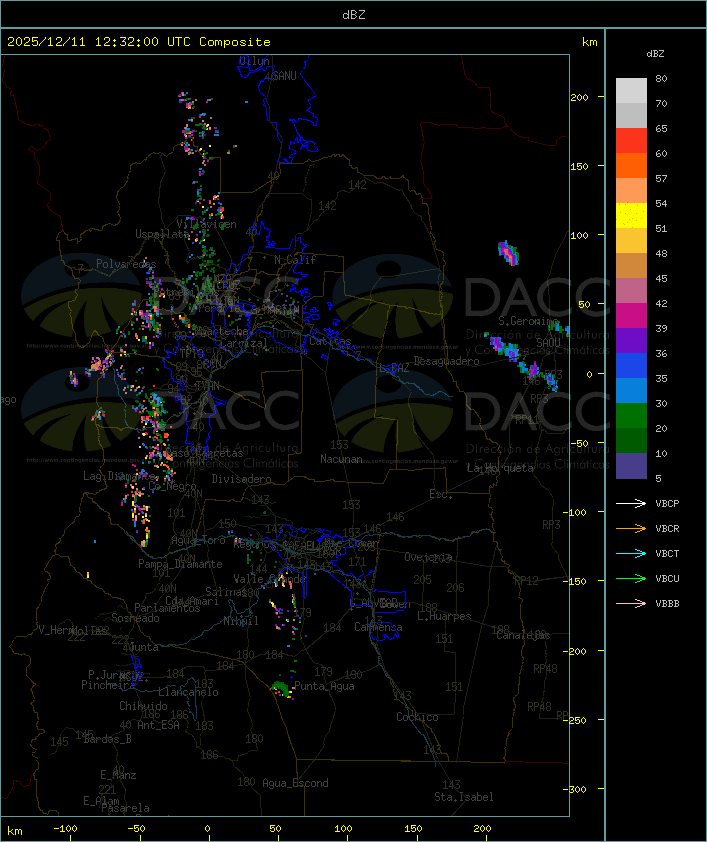The width and height of the screenshot is (707, 842).
Task: Select the light blue 30–35 dBZ swatch
Action: (x=631, y=390)
